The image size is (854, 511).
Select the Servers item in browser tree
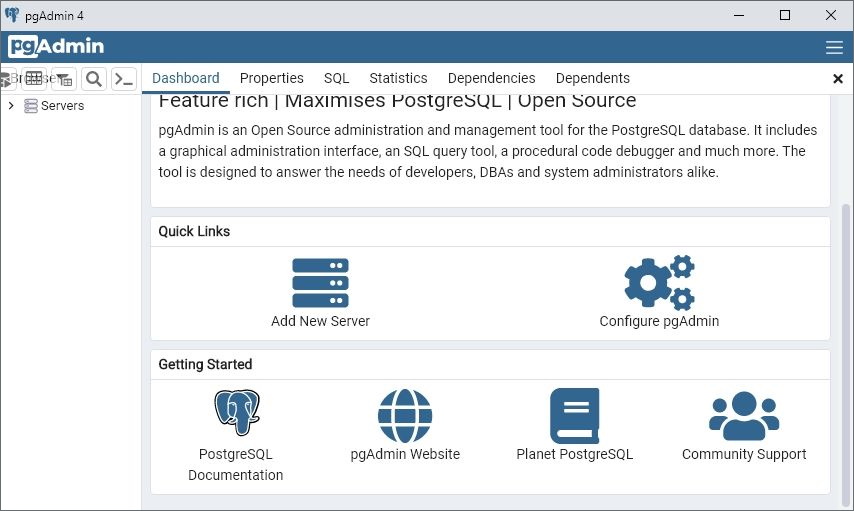[x=62, y=106]
